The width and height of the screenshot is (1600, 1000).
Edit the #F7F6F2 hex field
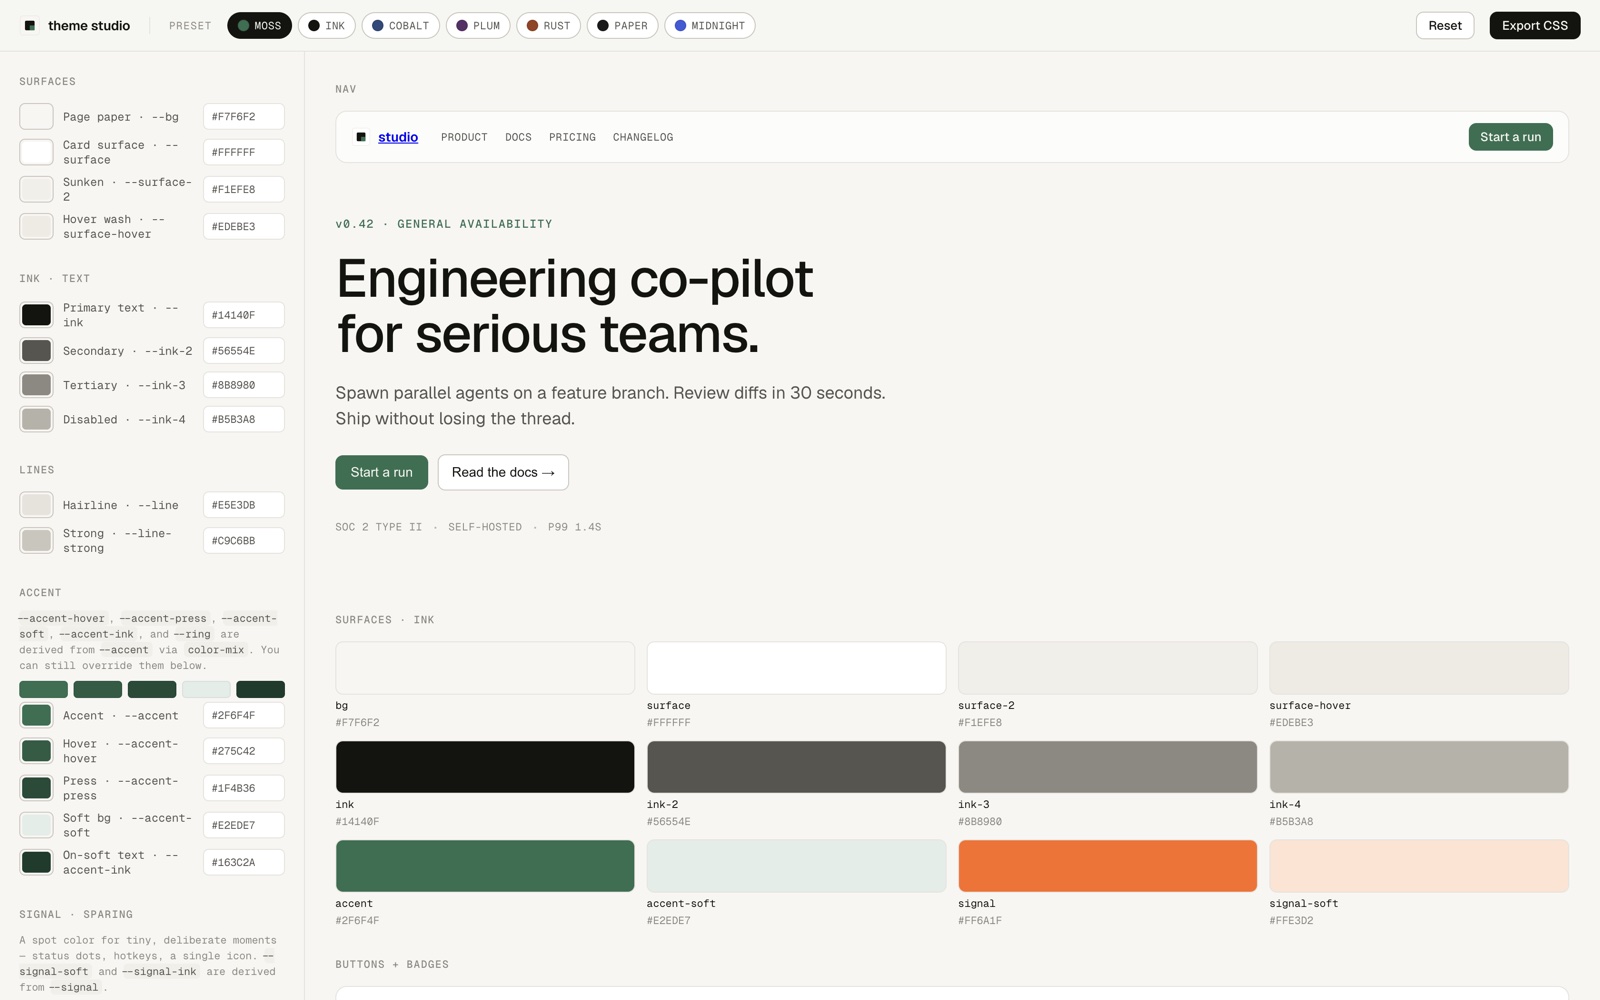pyautogui.click(x=244, y=117)
